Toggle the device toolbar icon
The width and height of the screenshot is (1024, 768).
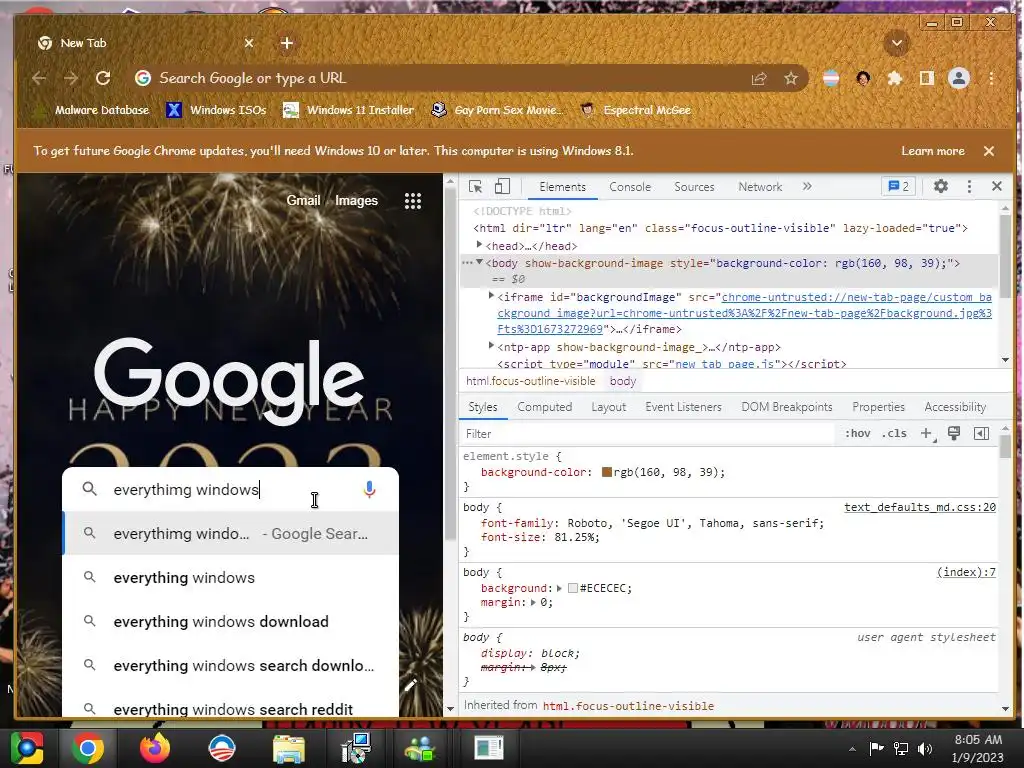(502, 187)
